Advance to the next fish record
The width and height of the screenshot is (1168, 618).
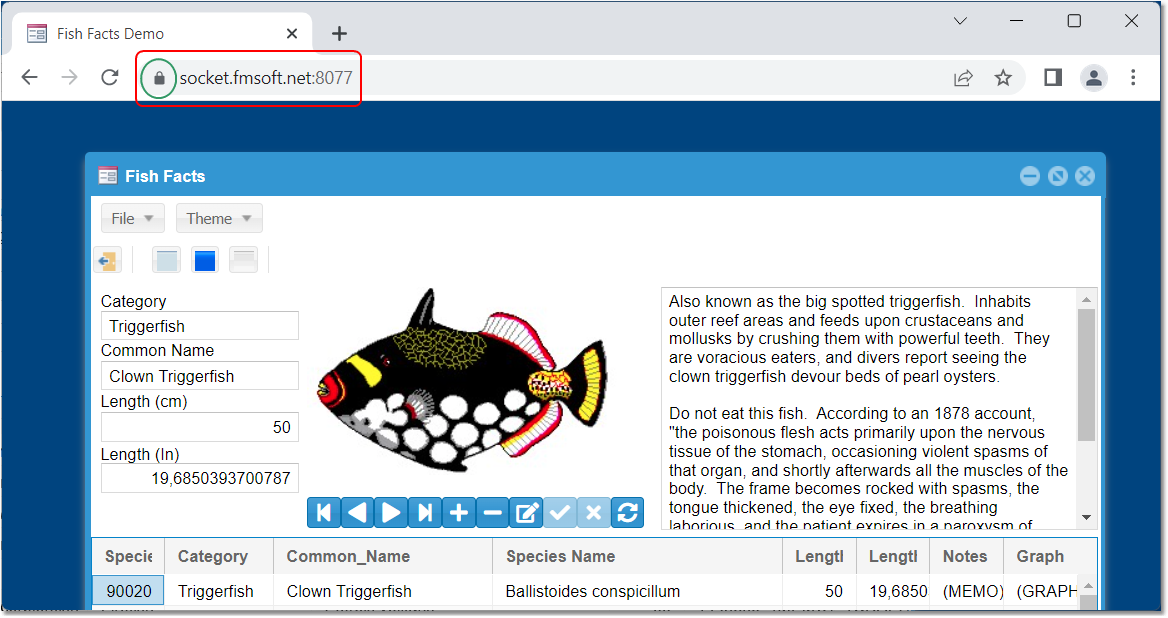point(391,513)
